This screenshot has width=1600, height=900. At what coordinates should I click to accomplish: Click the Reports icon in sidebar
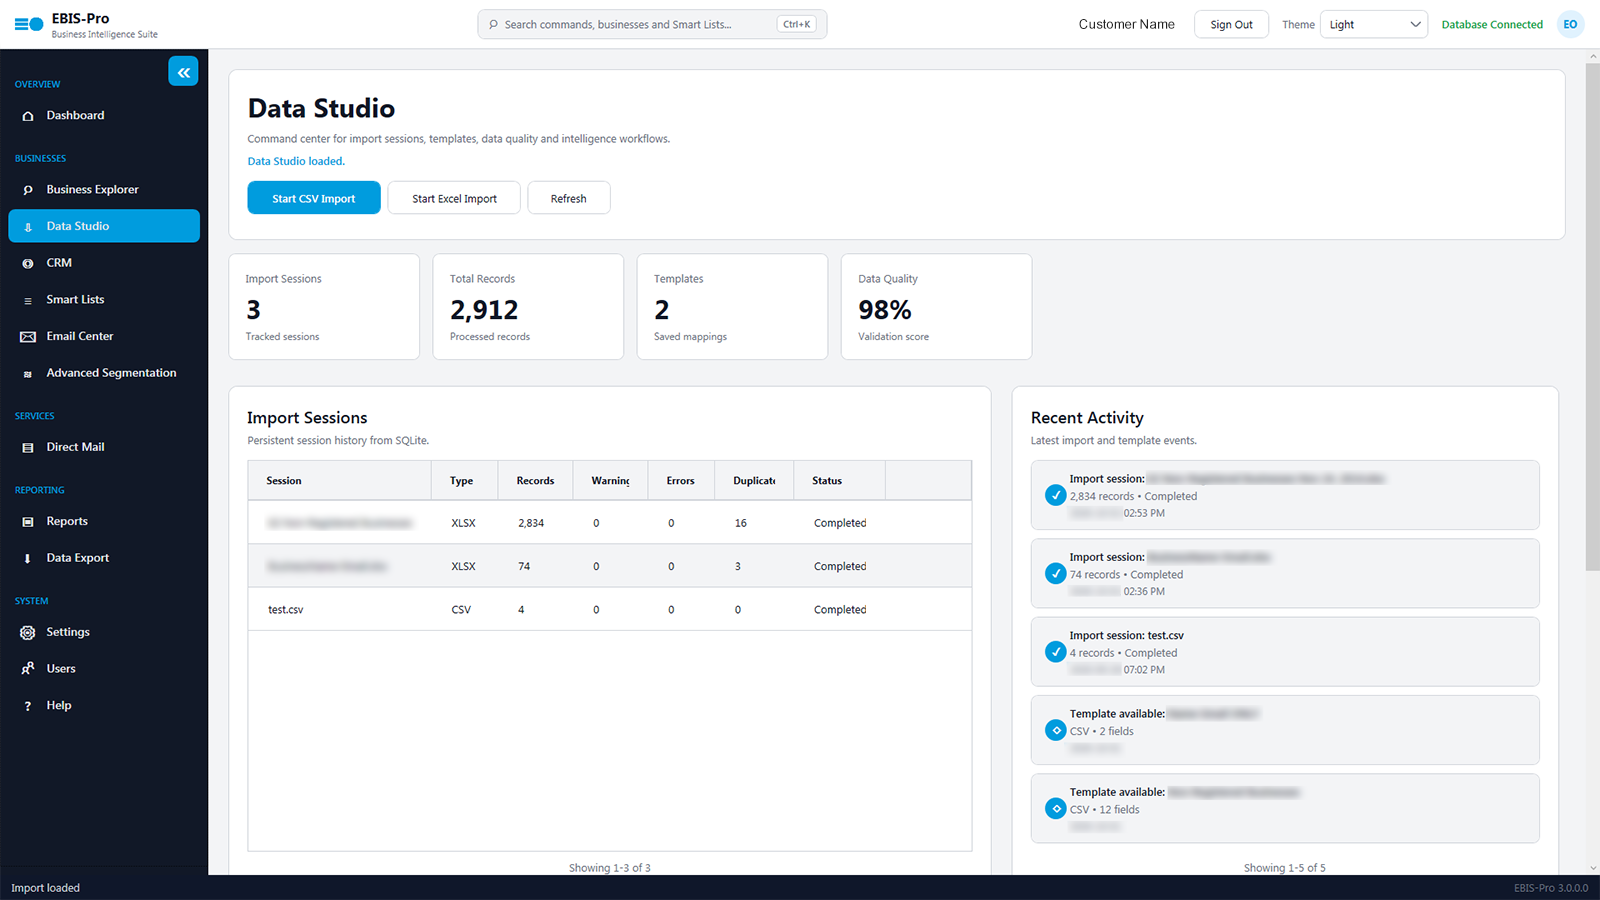point(28,522)
